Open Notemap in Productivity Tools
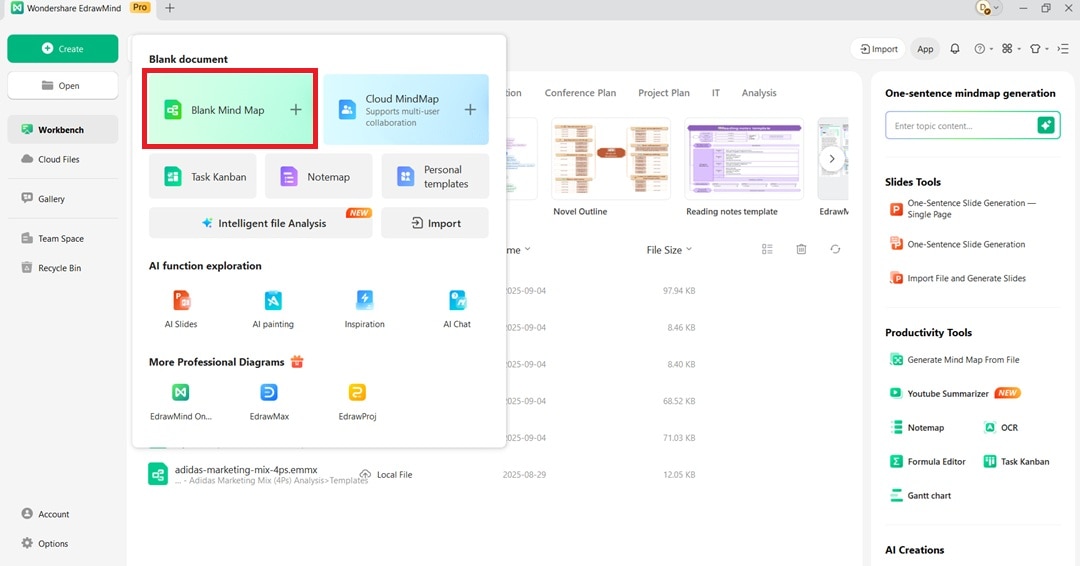 pyautogui.click(x=917, y=428)
